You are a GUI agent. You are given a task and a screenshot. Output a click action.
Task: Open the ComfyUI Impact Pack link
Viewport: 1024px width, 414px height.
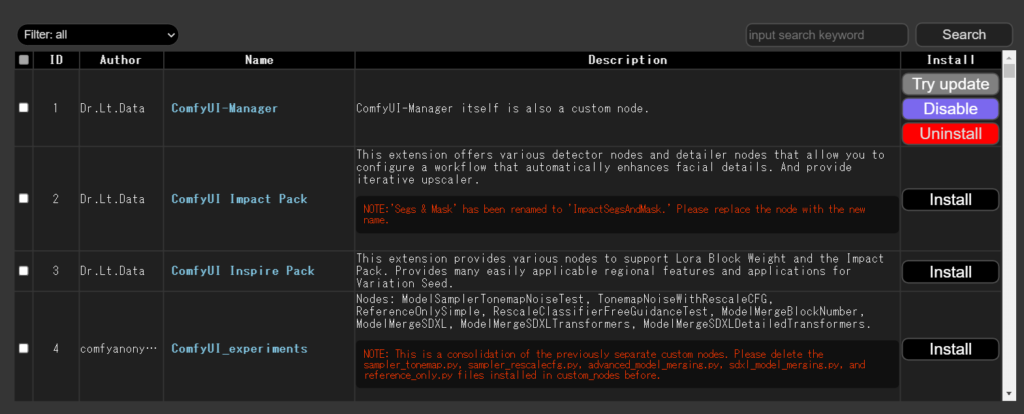(239, 199)
